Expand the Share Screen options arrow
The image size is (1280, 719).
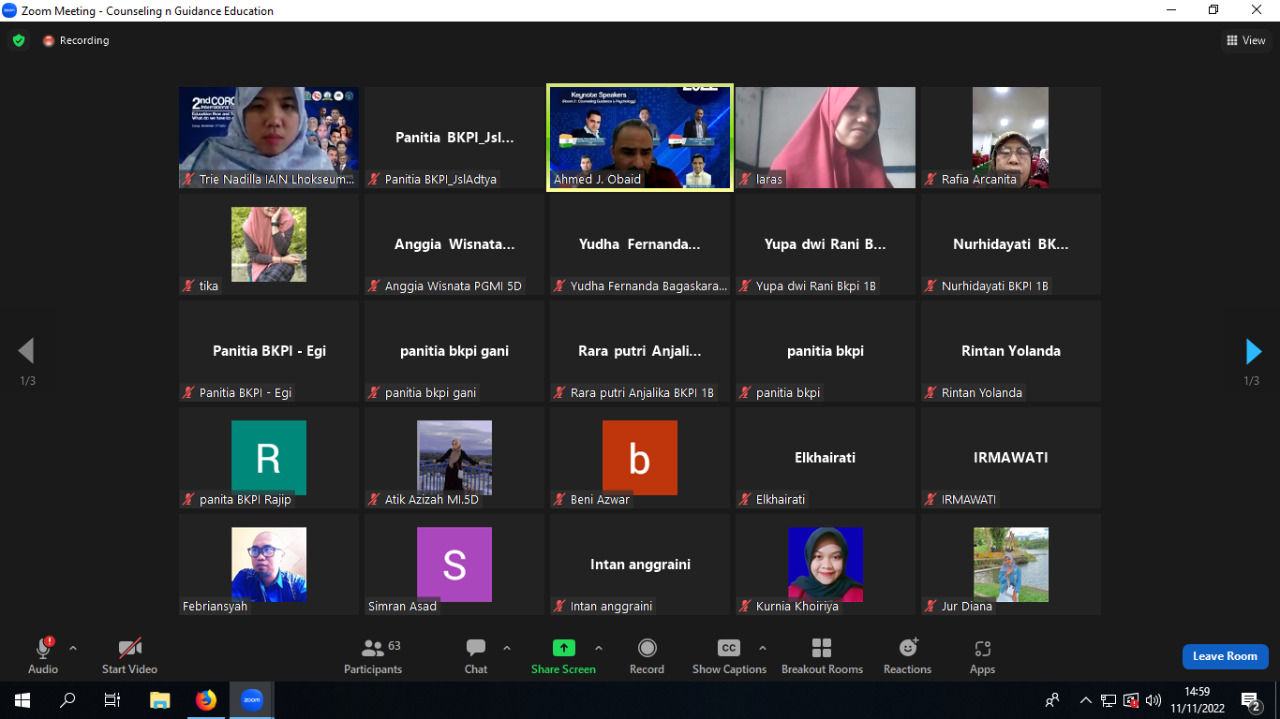coord(599,648)
